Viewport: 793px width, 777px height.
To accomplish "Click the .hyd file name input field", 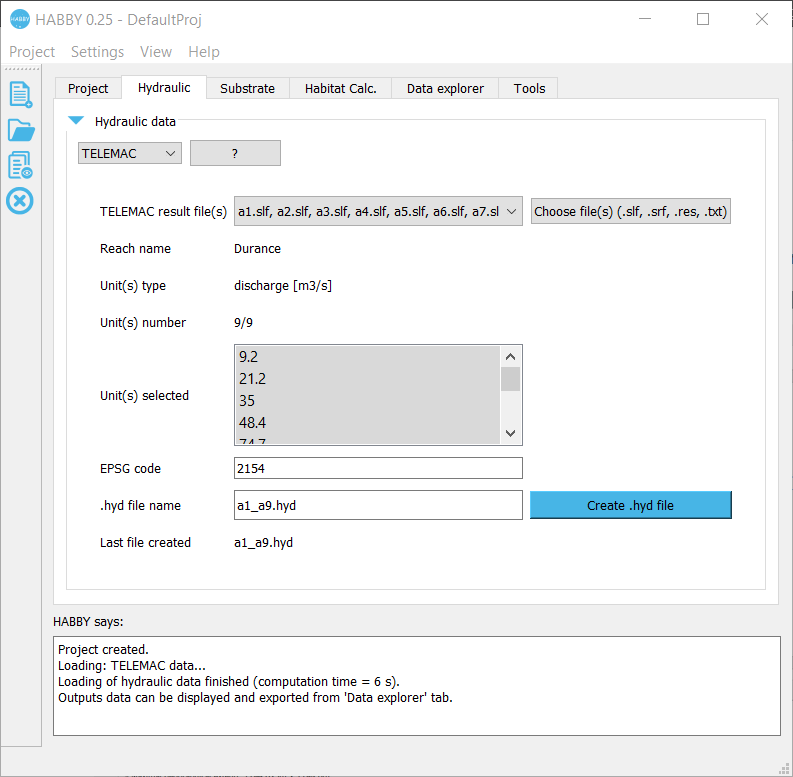I will pyautogui.click(x=378, y=505).
